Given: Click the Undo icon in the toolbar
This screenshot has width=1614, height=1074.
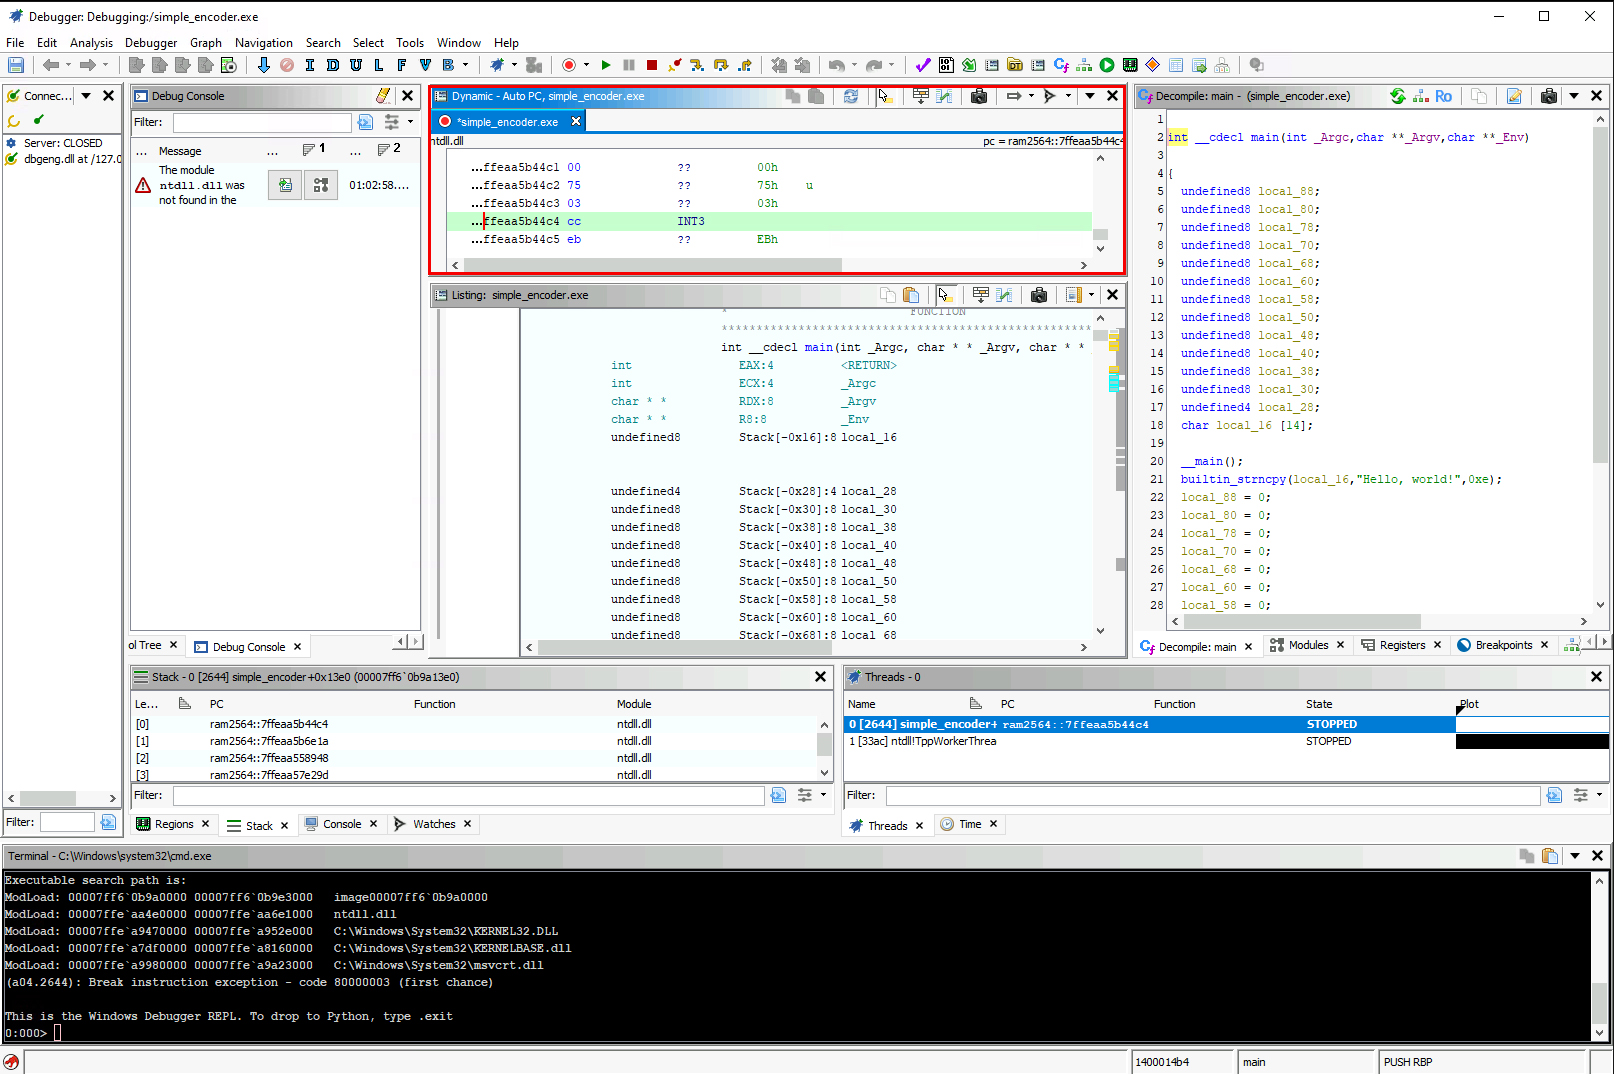Looking at the screenshot, I should (836, 65).
